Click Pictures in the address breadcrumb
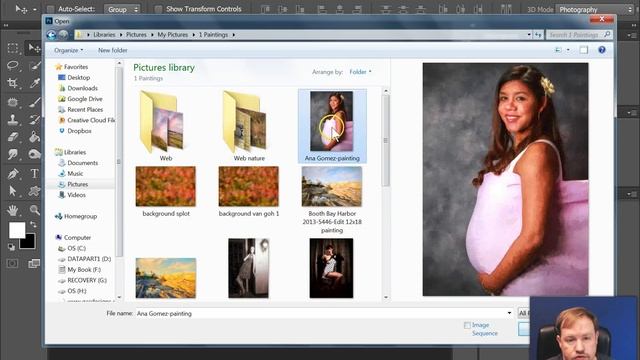This screenshot has width=640, height=360. (136, 35)
